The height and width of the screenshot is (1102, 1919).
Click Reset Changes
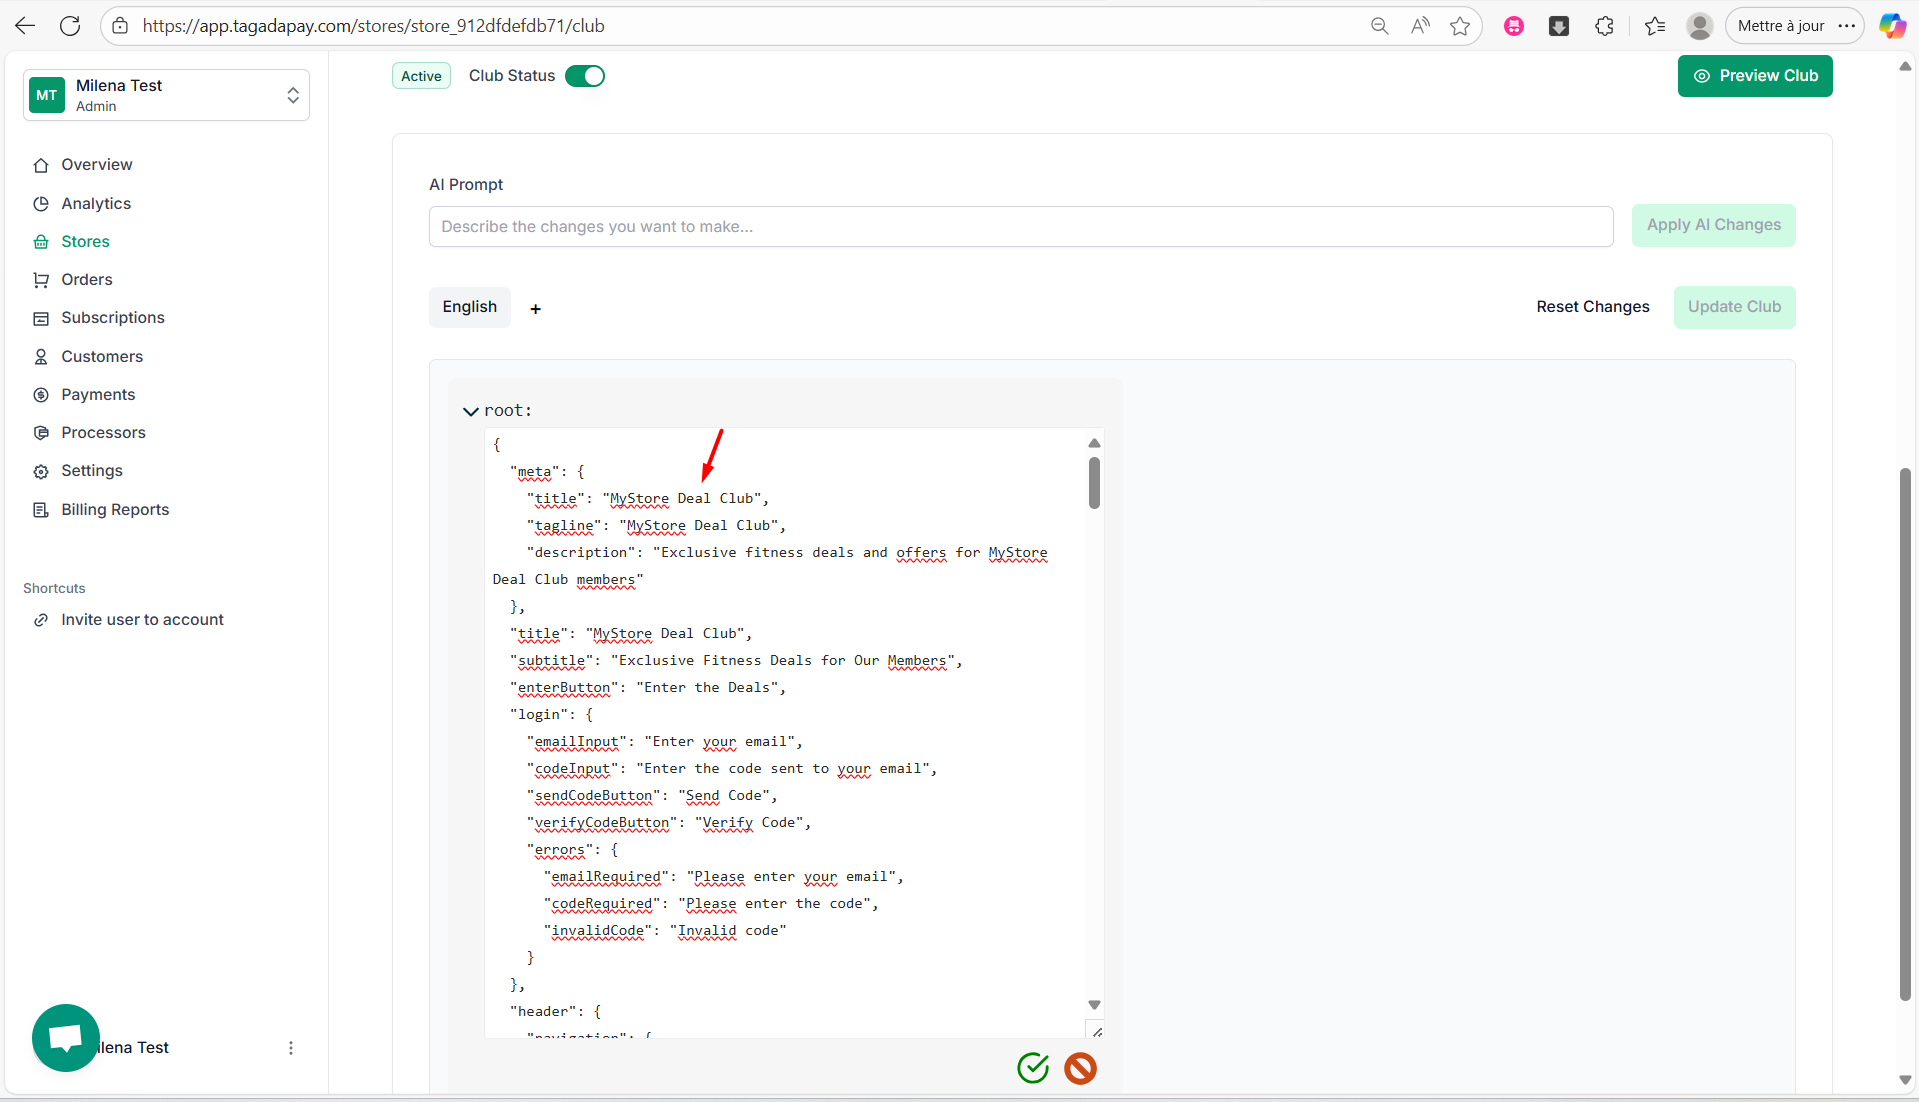1592,307
